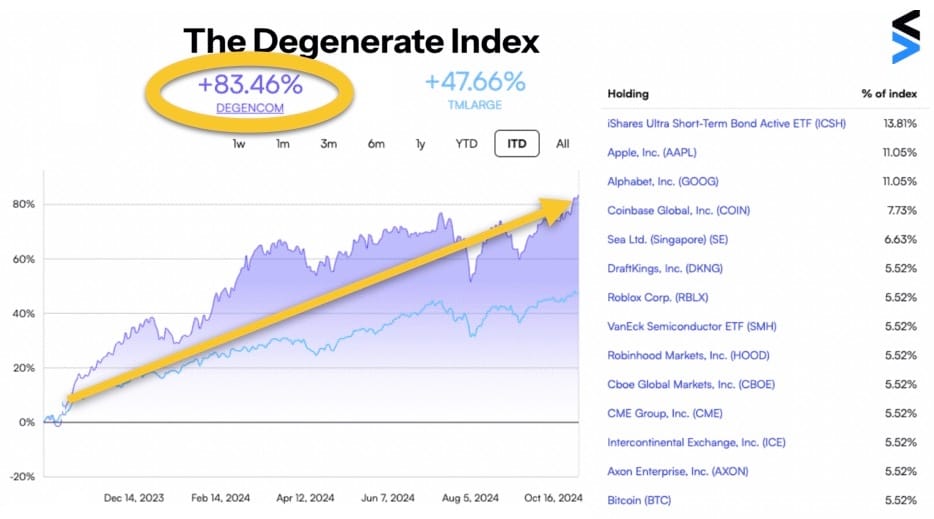Open DraftKings, Inc. (DKNG) holding
Screen dimensions: 934x519
coord(665,268)
